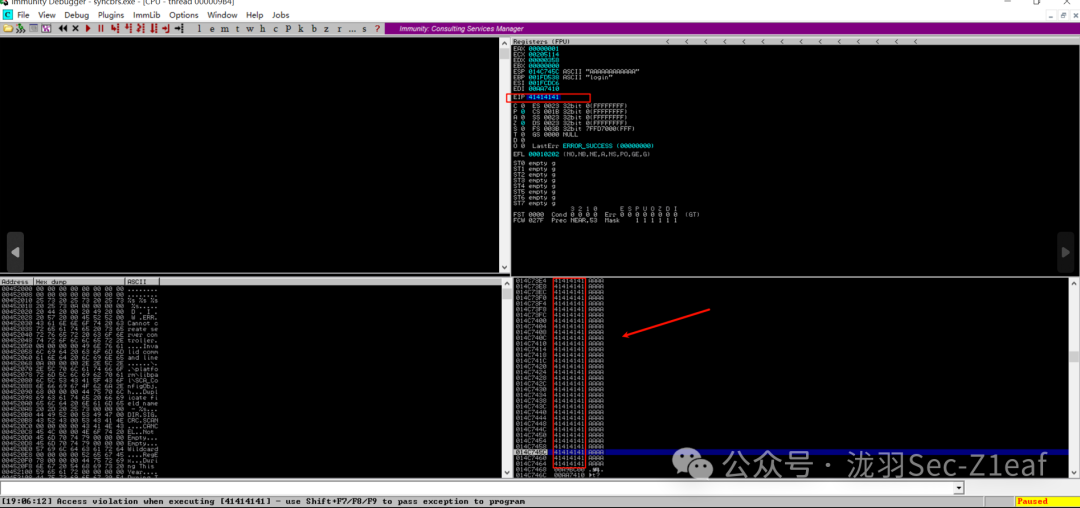Select the ESP register value 014C745C

click(x=544, y=71)
